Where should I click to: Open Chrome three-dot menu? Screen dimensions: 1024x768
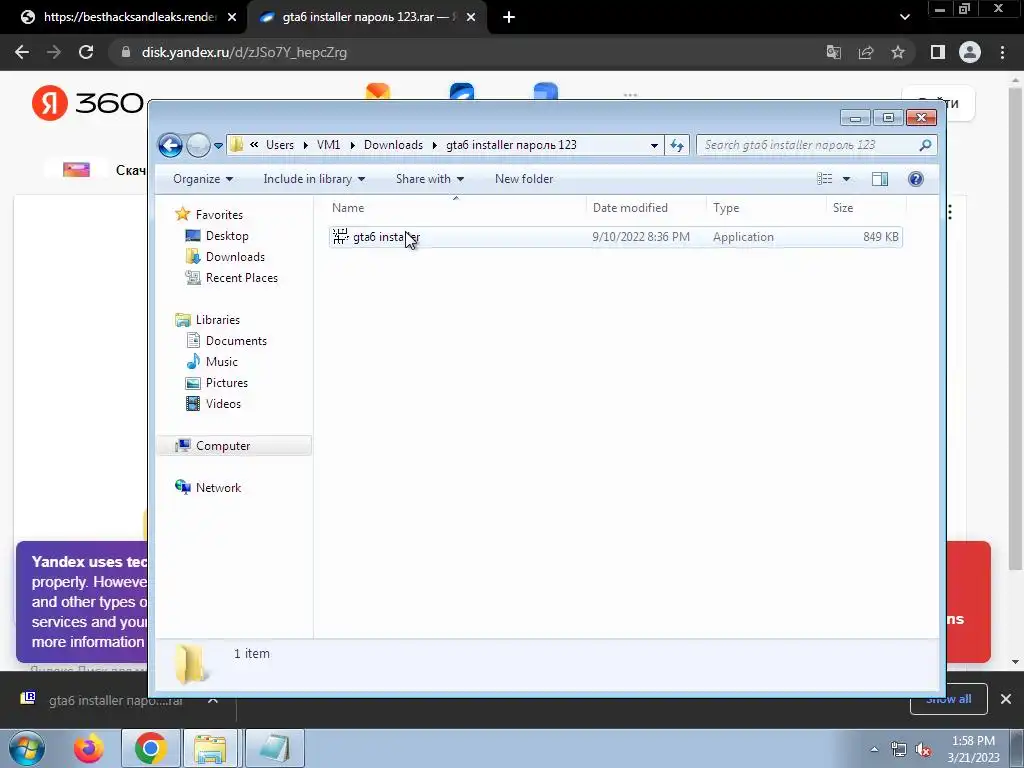[x=1002, y=52]
